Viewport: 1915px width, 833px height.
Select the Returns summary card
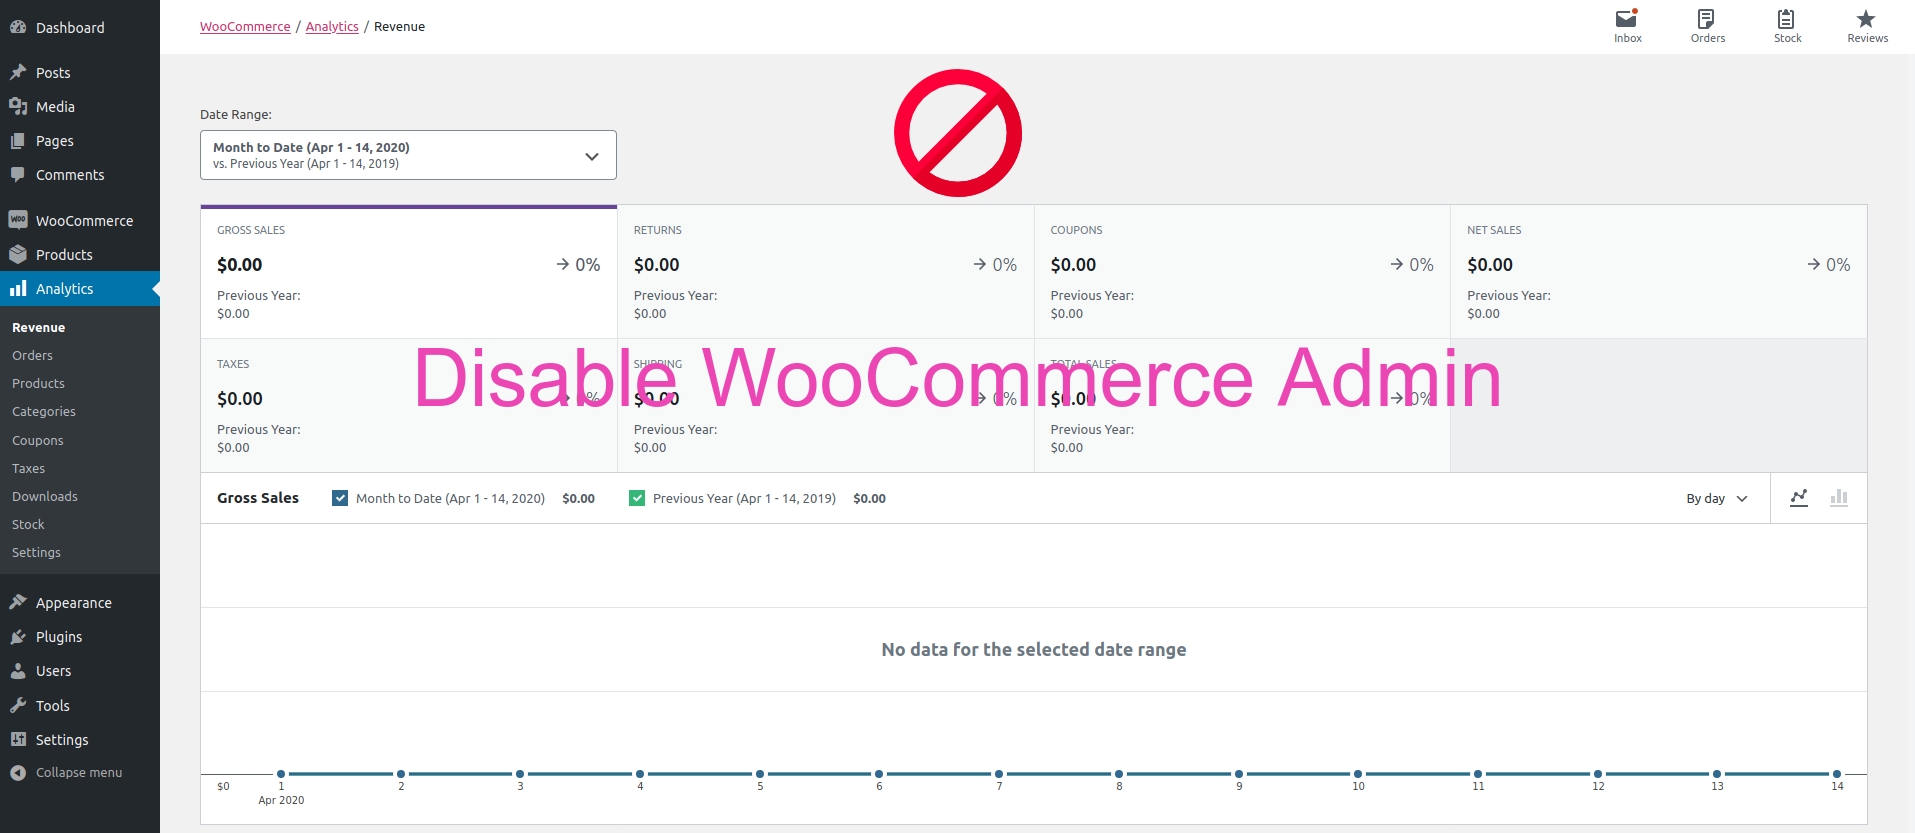click(826, 272)
